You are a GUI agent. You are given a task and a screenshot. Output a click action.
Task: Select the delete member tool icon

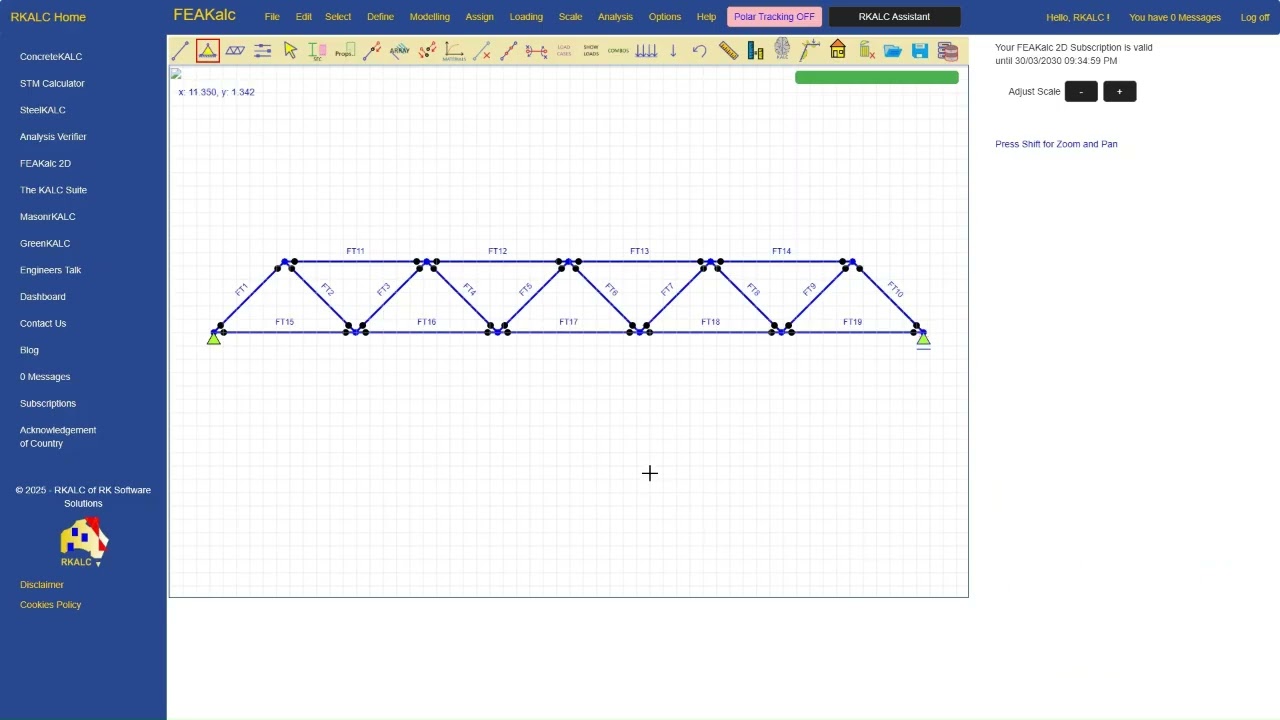pos(482,50)
